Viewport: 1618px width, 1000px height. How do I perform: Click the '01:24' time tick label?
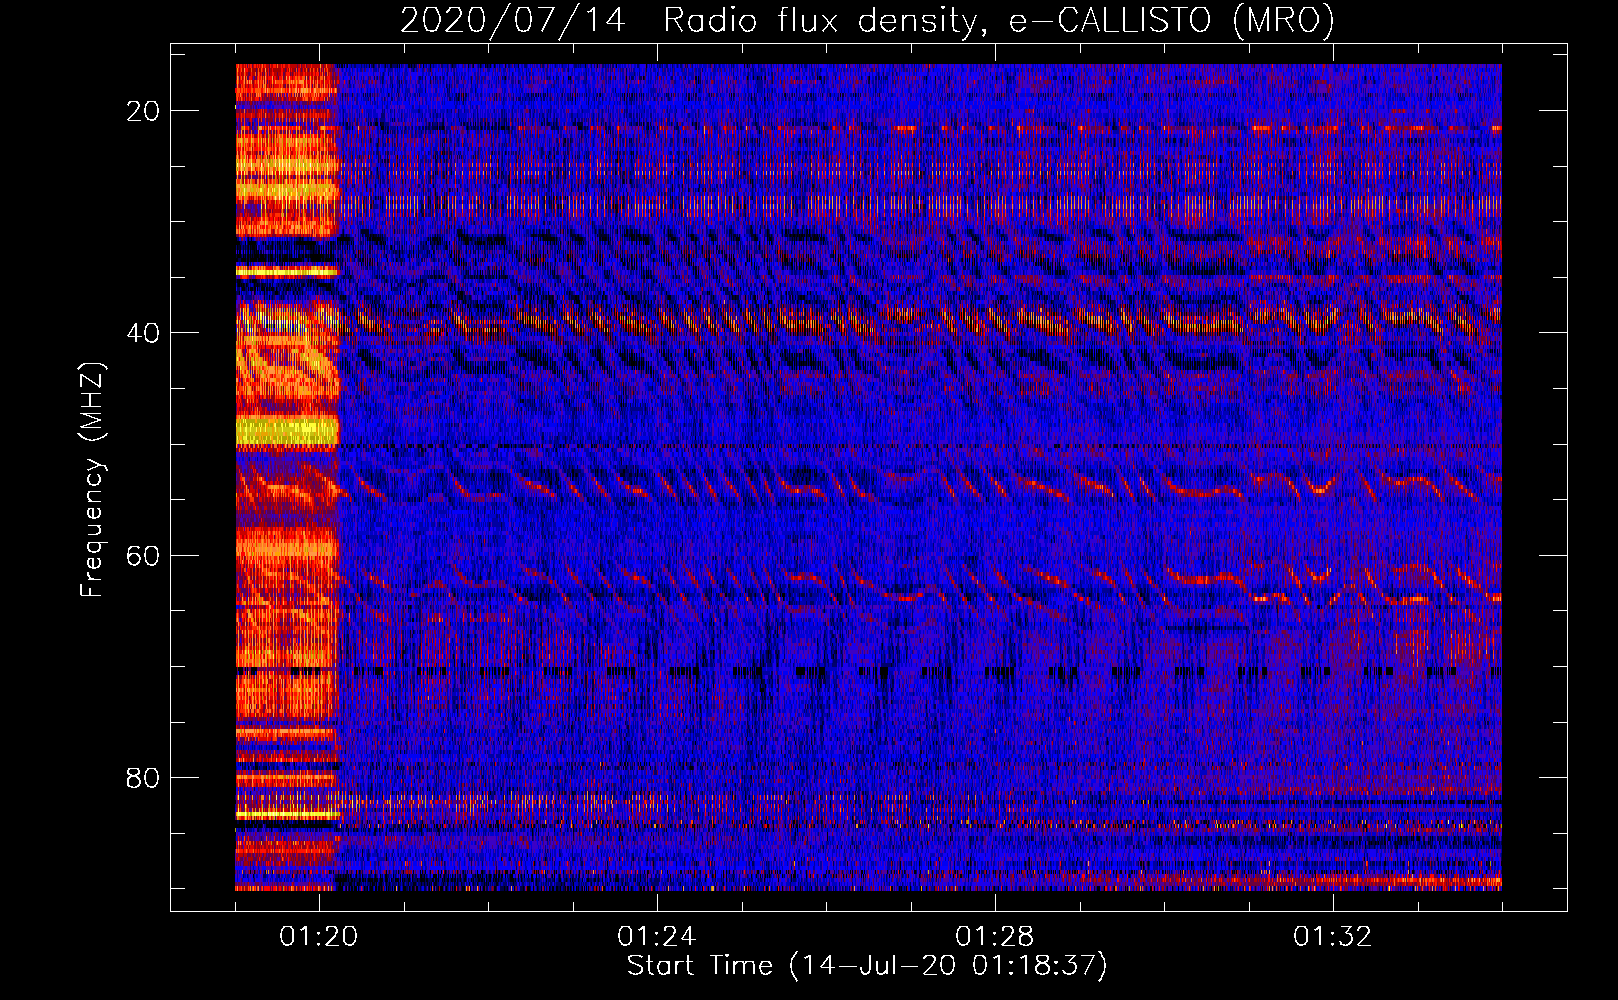point(657,937)
